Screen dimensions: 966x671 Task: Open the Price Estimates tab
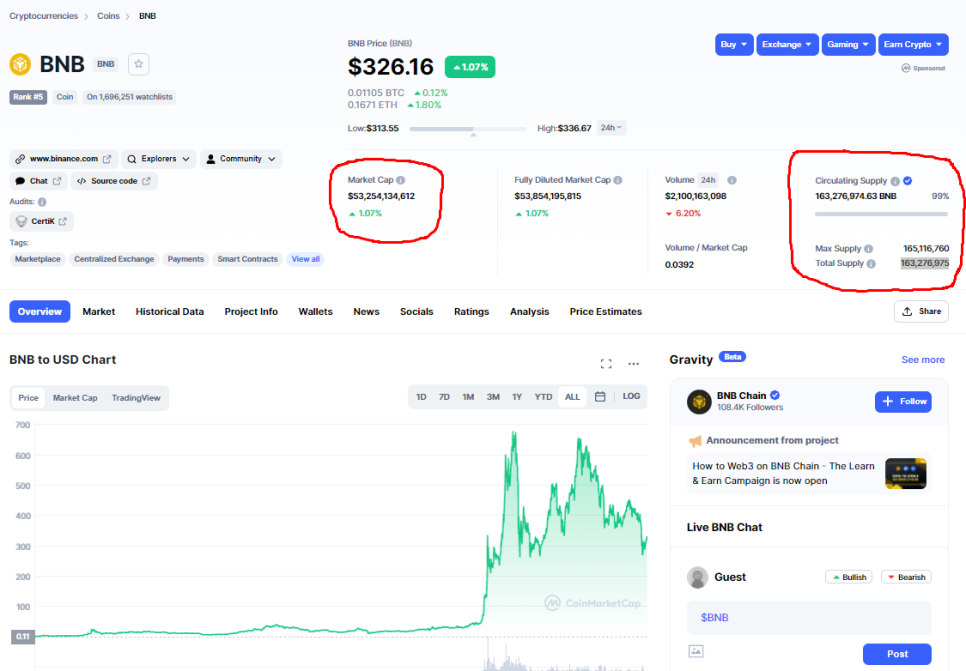coord(606,312)
